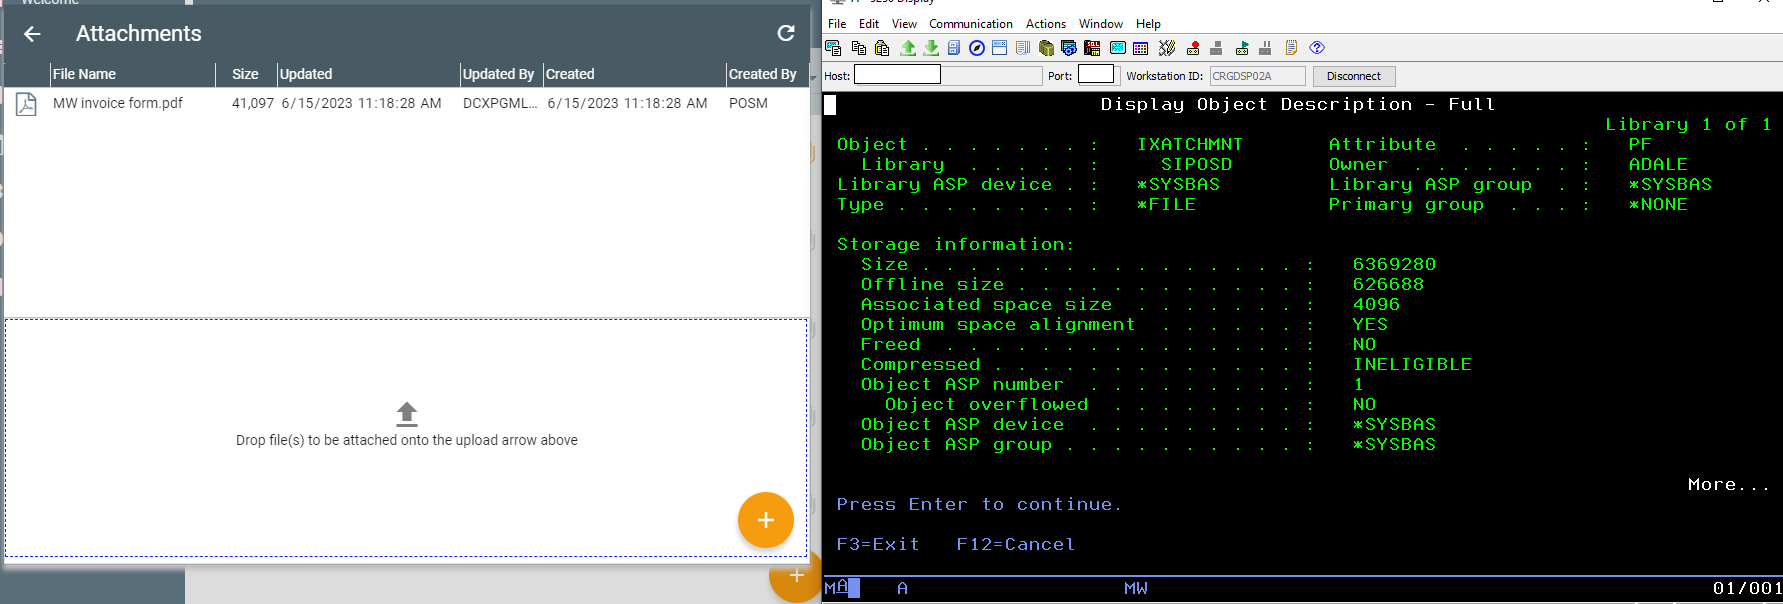Click the Host input field
Image resolution: width=1783 pixels, height=604 pixels.
click(897, 75)
